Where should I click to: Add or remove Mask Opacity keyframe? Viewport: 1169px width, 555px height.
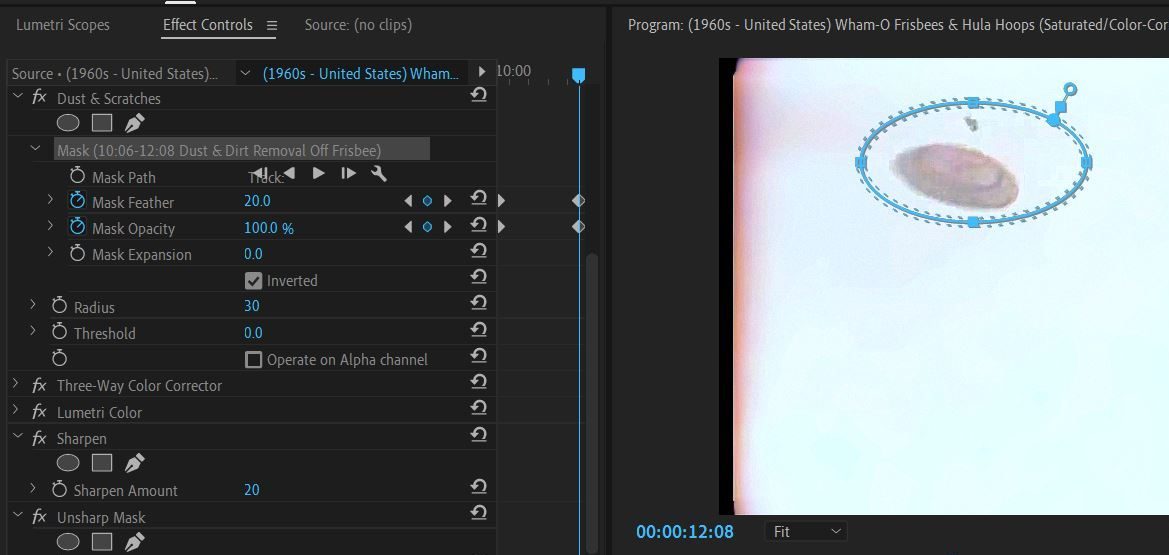pos(427,227)
